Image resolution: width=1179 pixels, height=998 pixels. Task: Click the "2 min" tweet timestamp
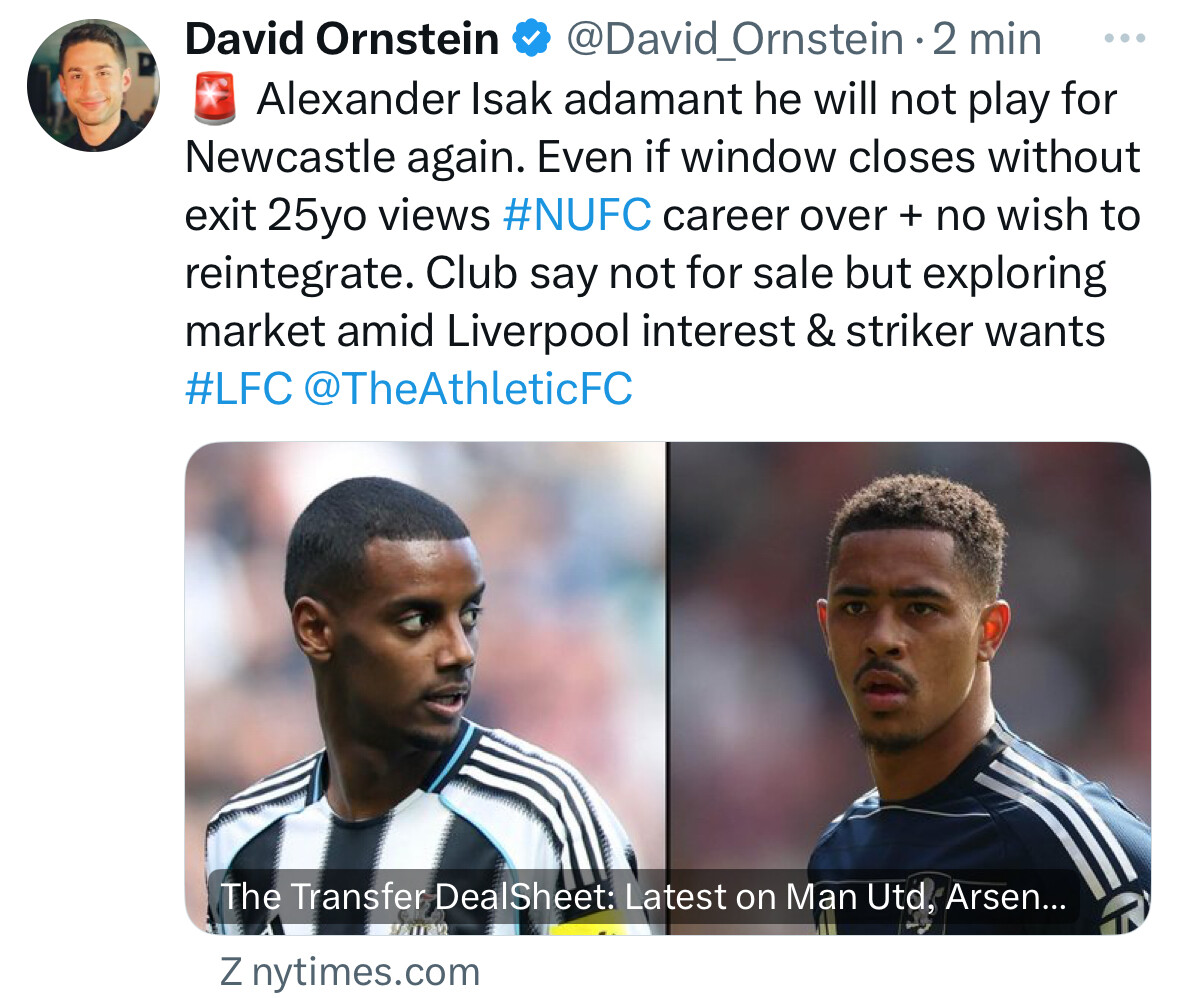coord(986,40)
